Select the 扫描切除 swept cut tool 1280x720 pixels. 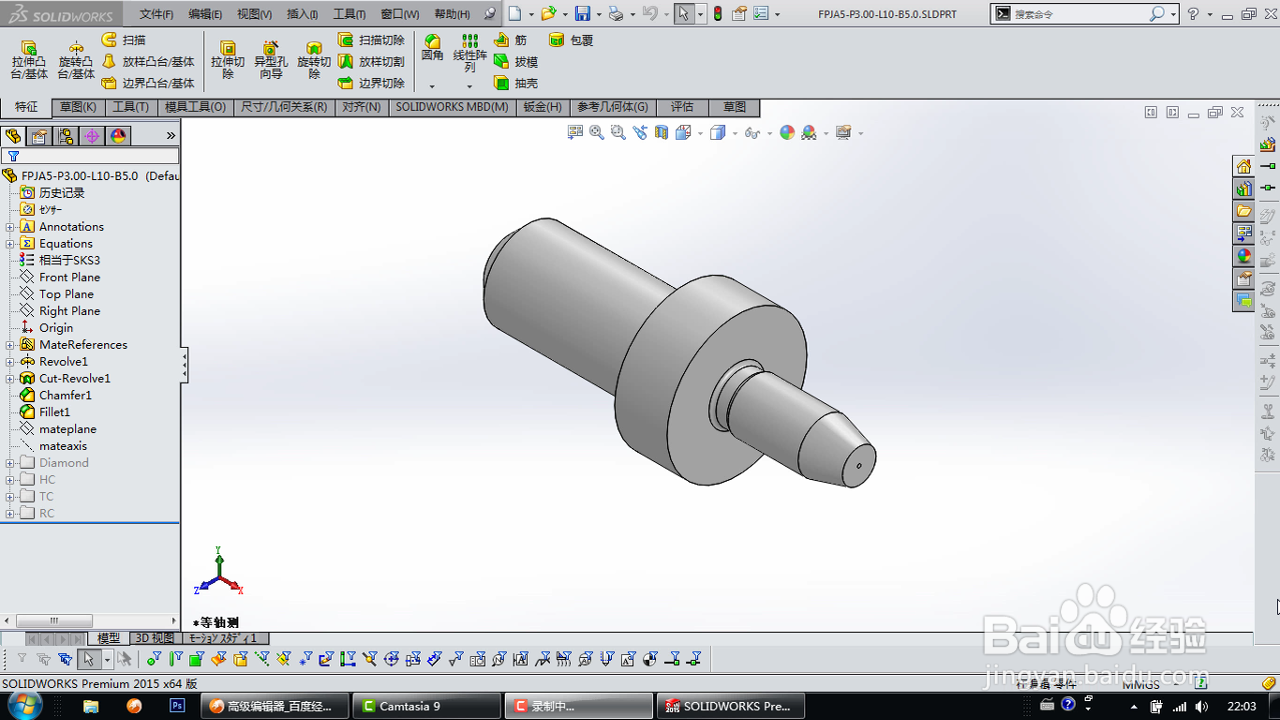point(371,40)
